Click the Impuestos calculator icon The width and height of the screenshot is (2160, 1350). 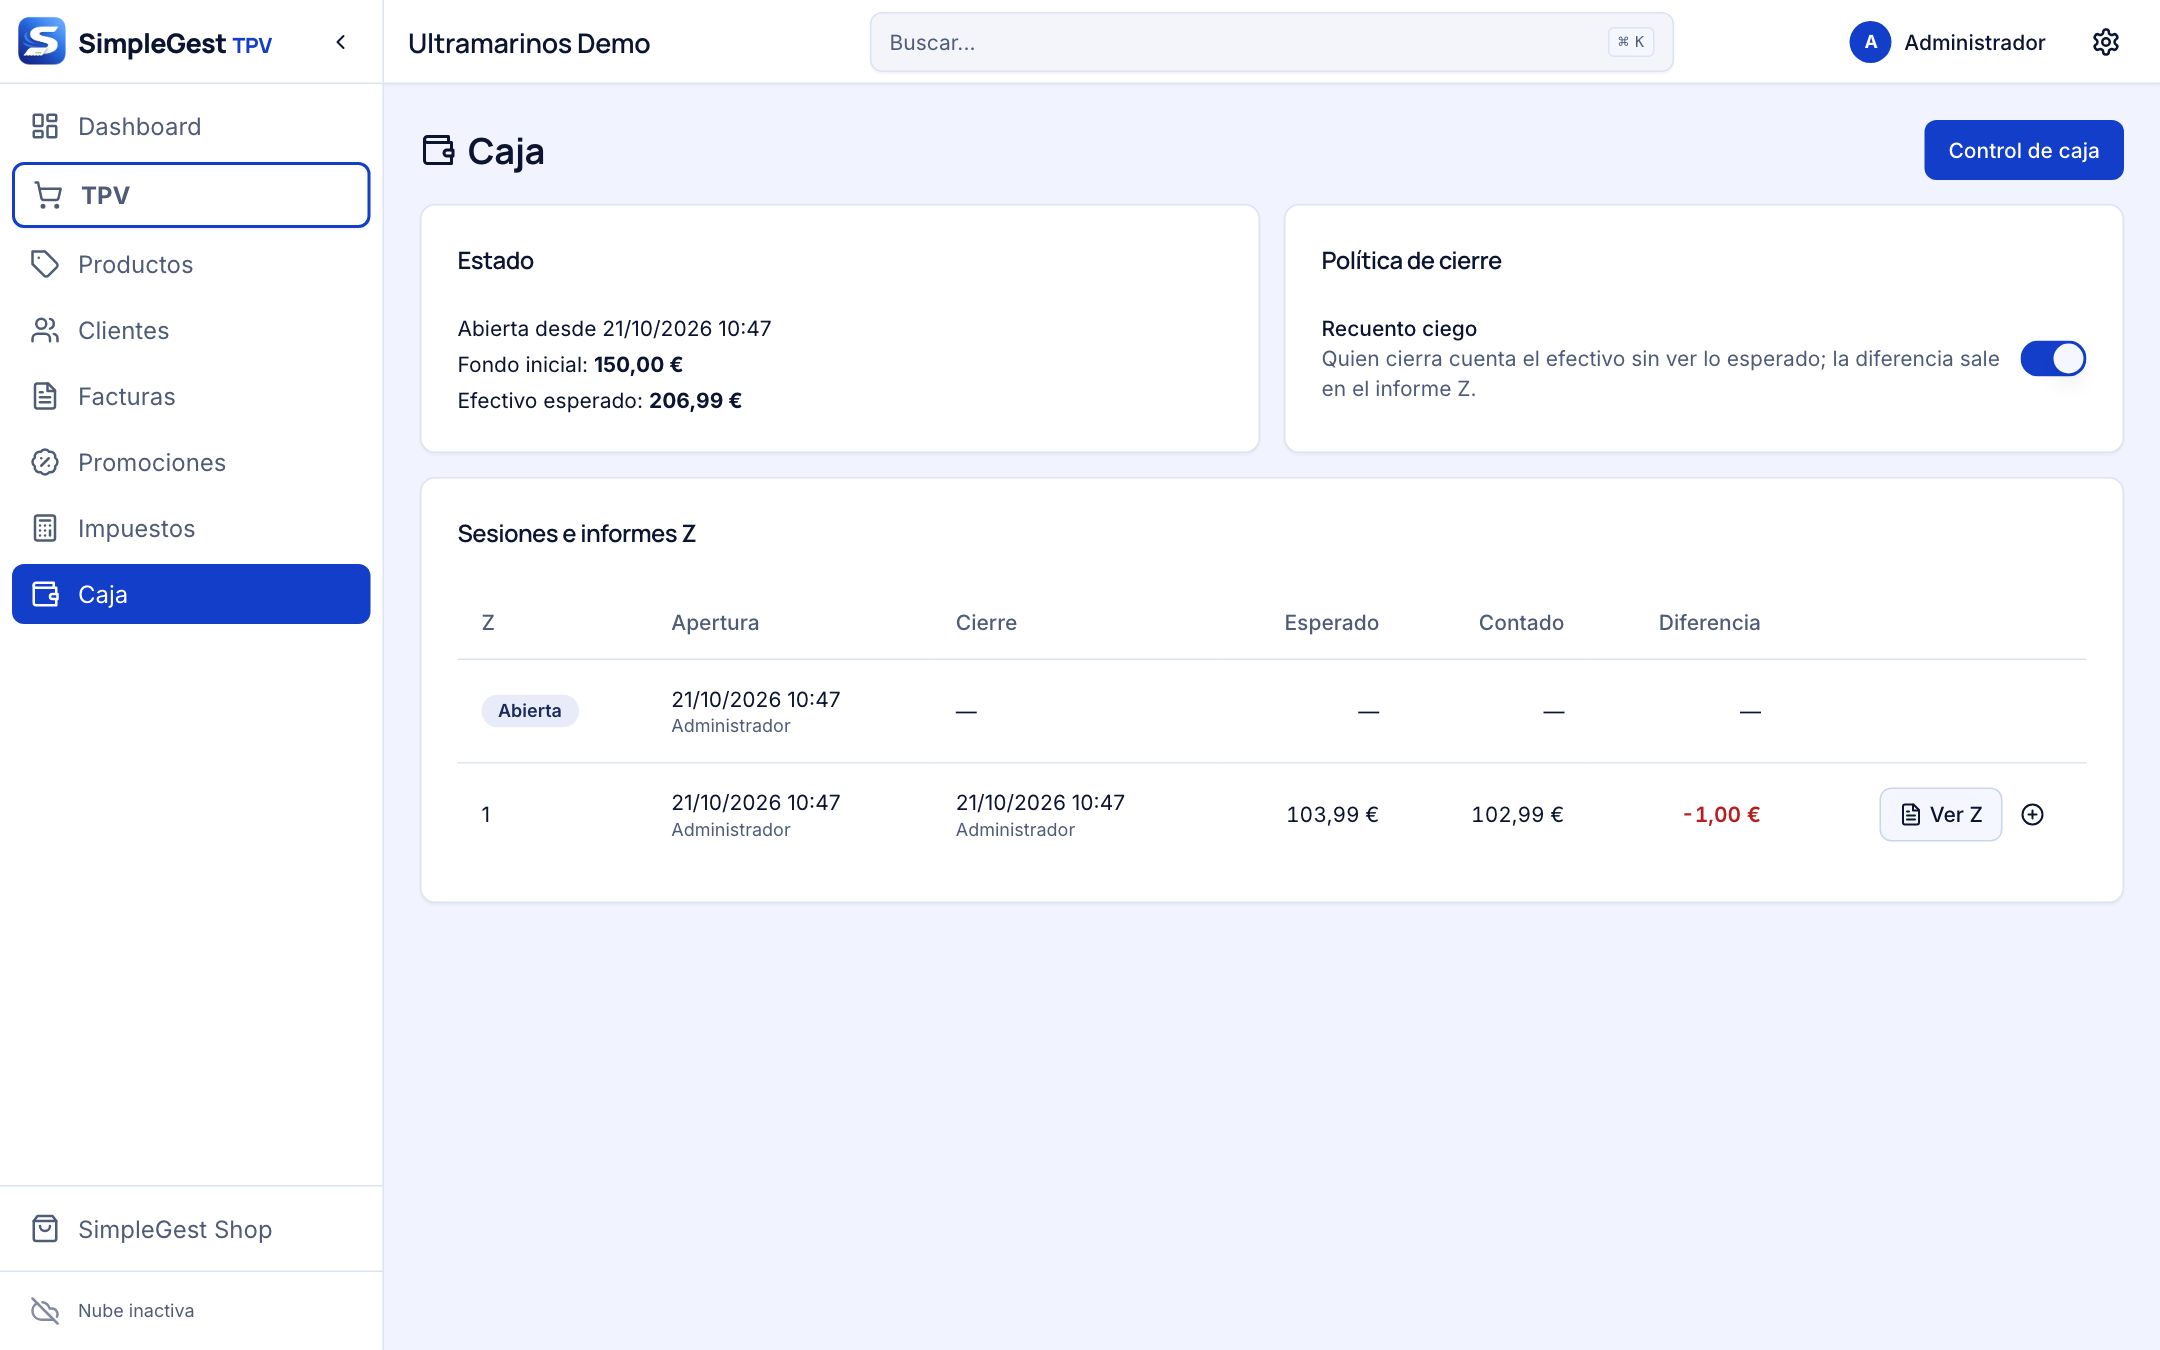(x=45, y=528)
